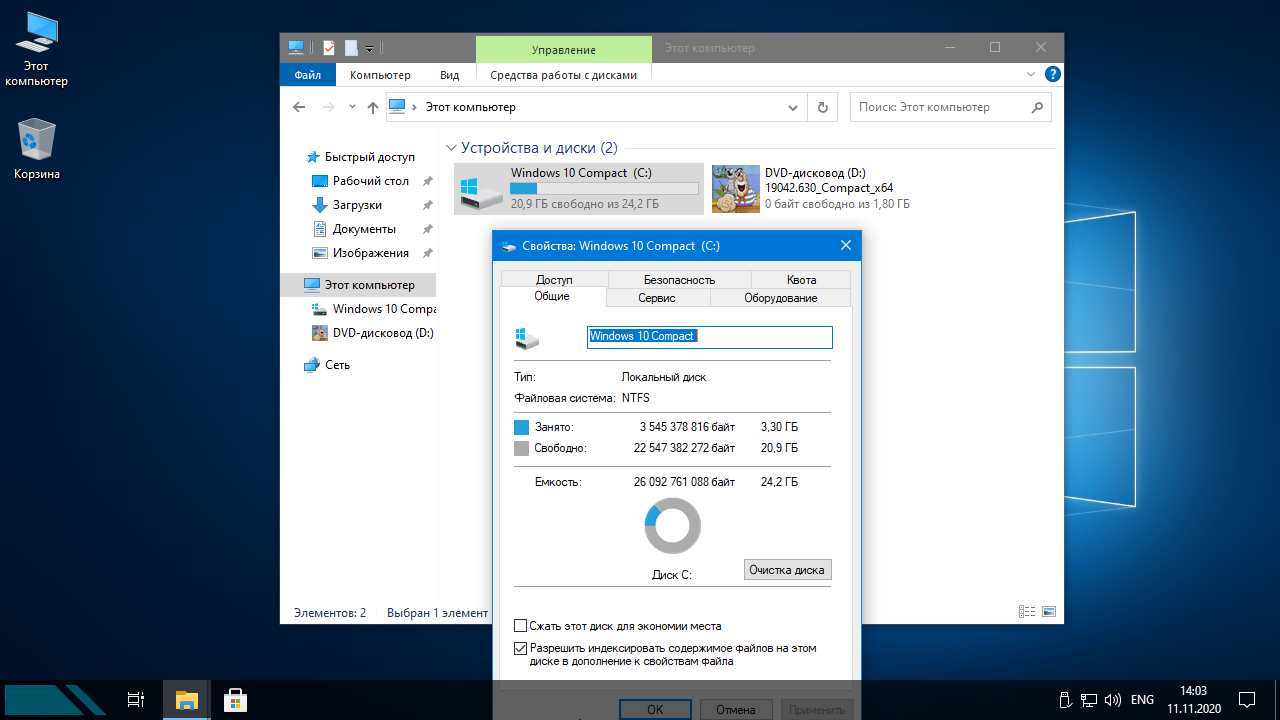This screenshot has width=1280, height=720.
Task: Click the New folder quick access icon
Action: (351, 47)
